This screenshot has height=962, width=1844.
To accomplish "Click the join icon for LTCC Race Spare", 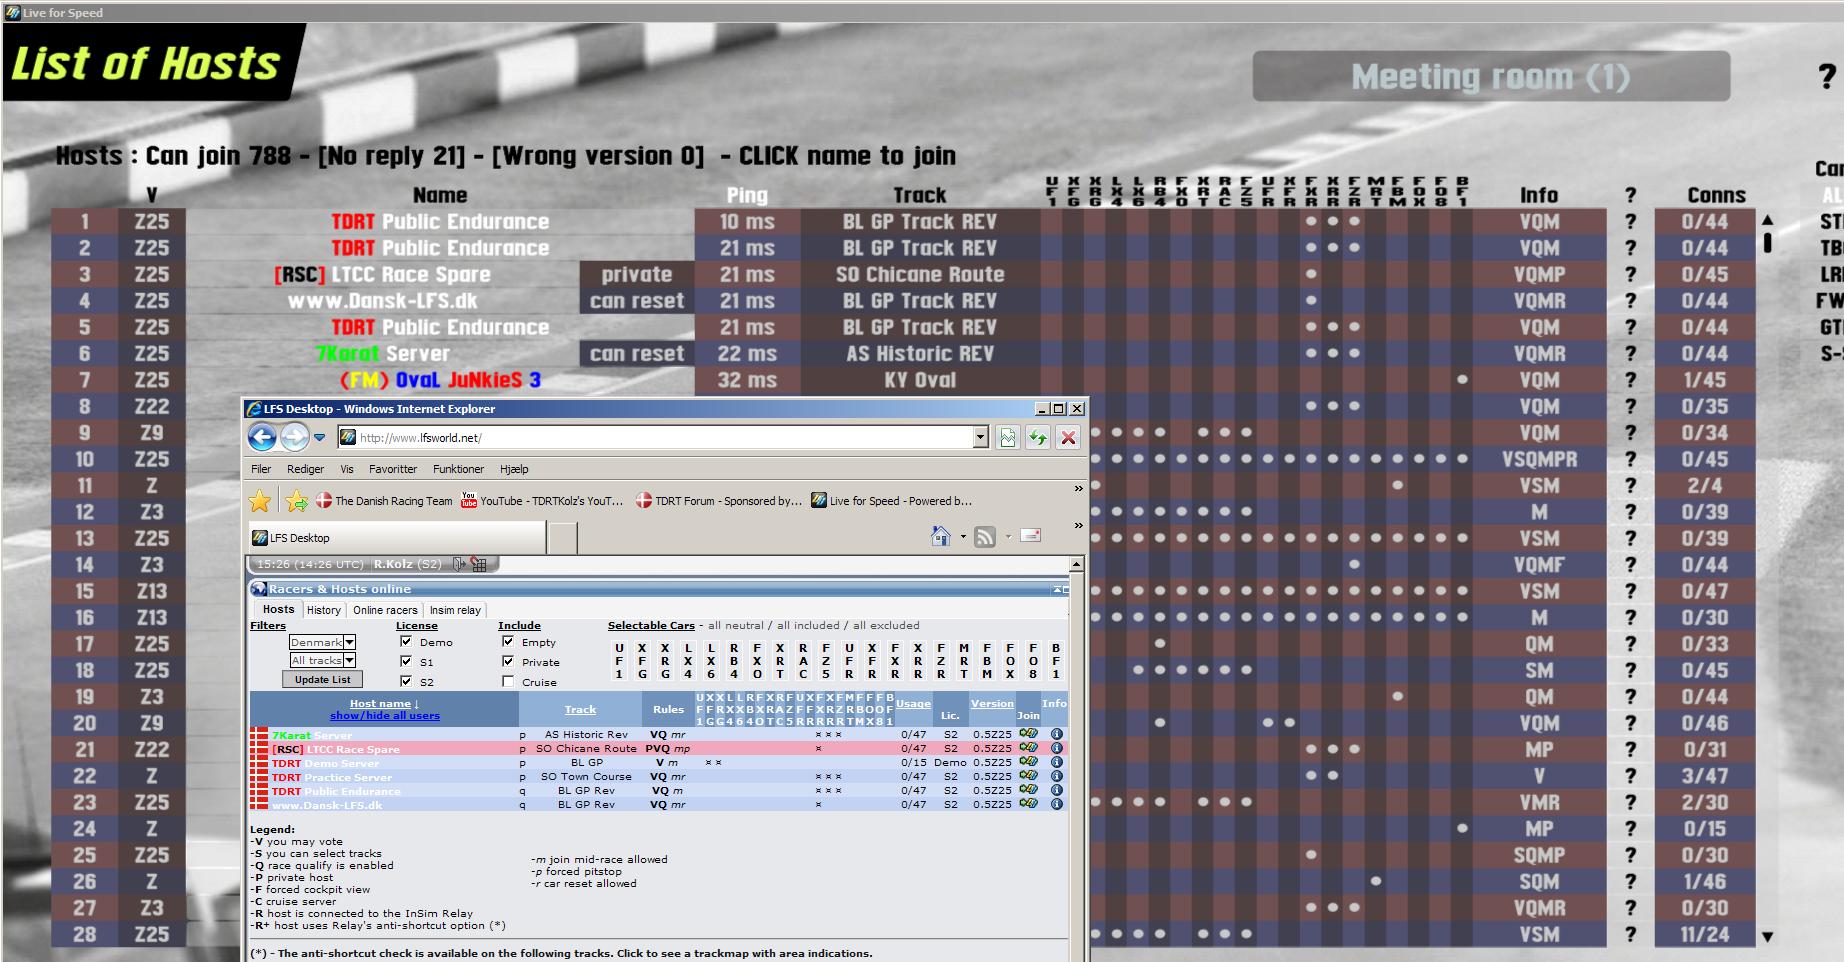I will click(x=1028, y=748).
